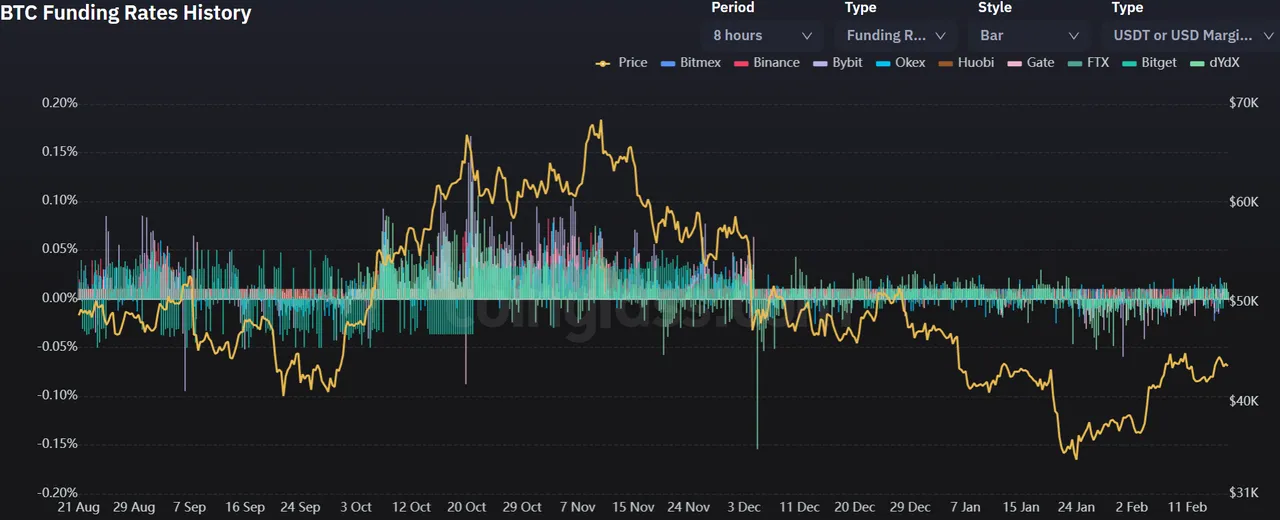Click the 0.05% left axis label
The width and height of the screenshot is (1280, 520).
click(x=60, y=249)
